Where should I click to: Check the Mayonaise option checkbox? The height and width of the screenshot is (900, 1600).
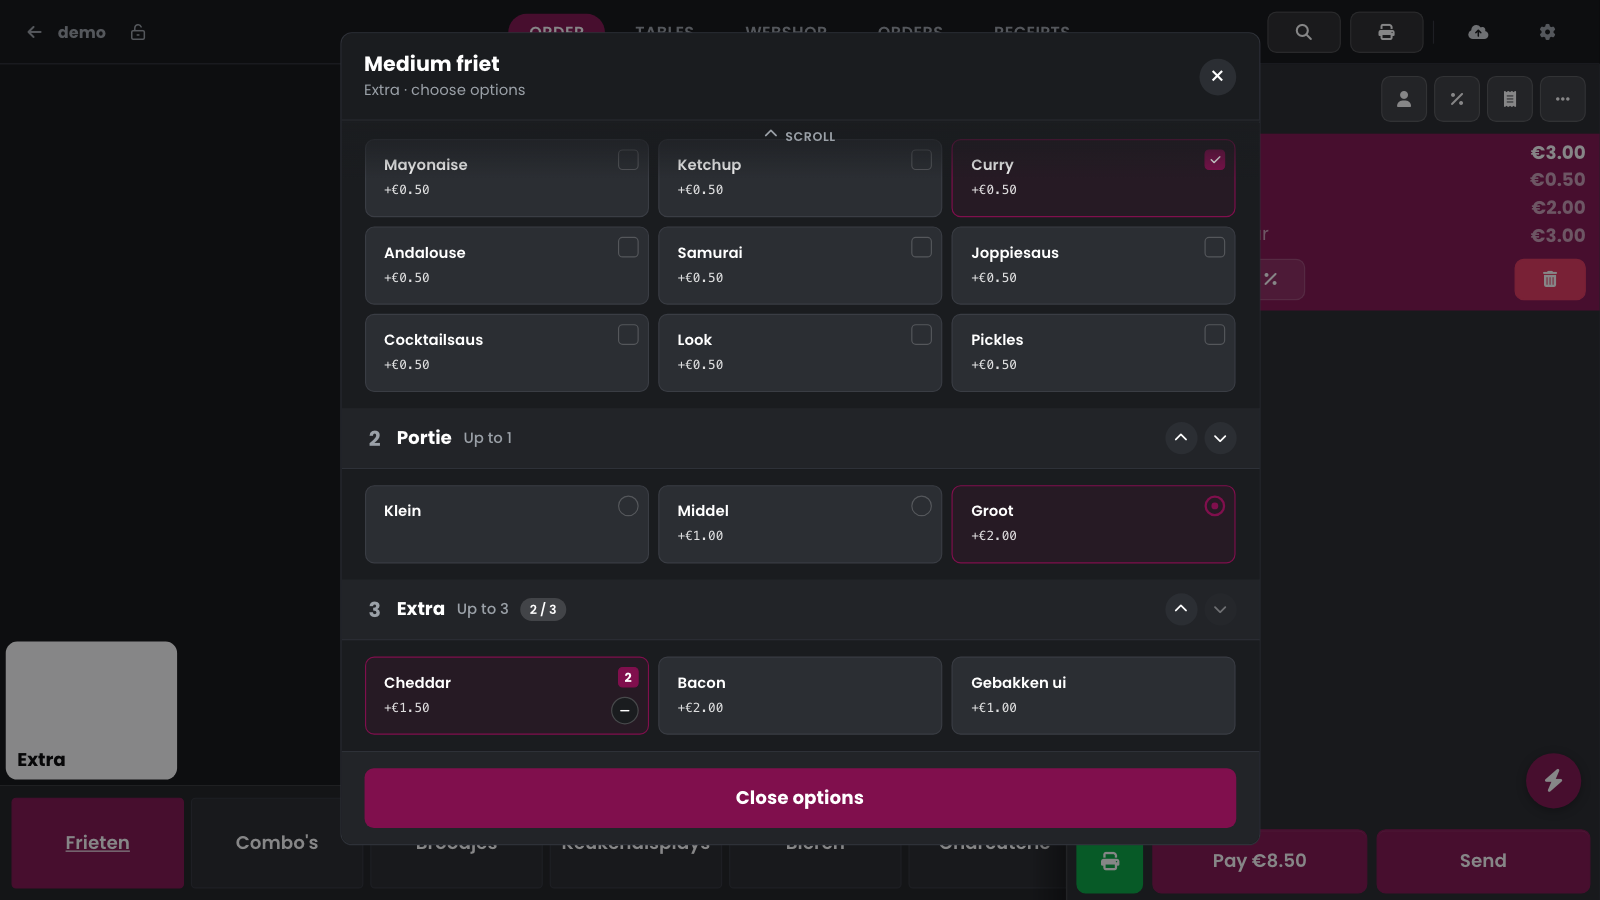[628, 160]
